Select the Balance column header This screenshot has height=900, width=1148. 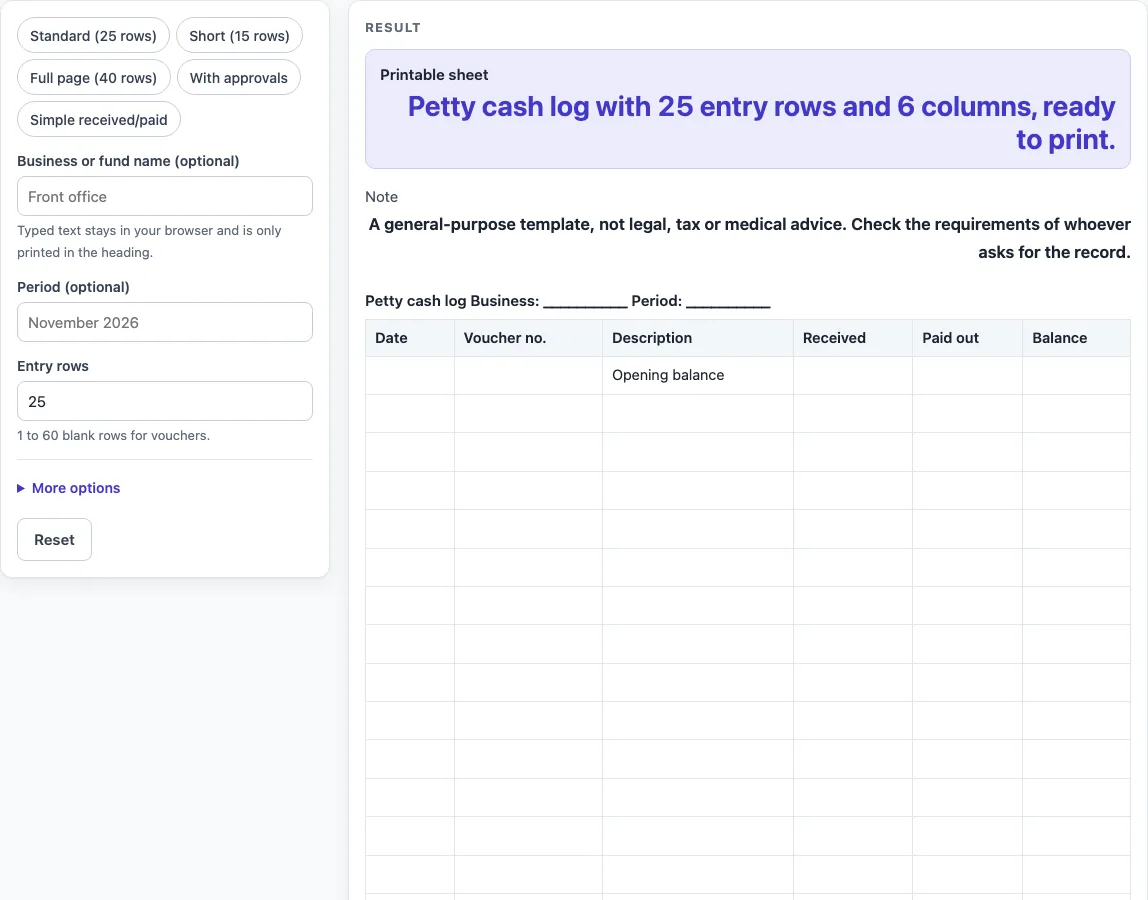[x=1076, y=338]
